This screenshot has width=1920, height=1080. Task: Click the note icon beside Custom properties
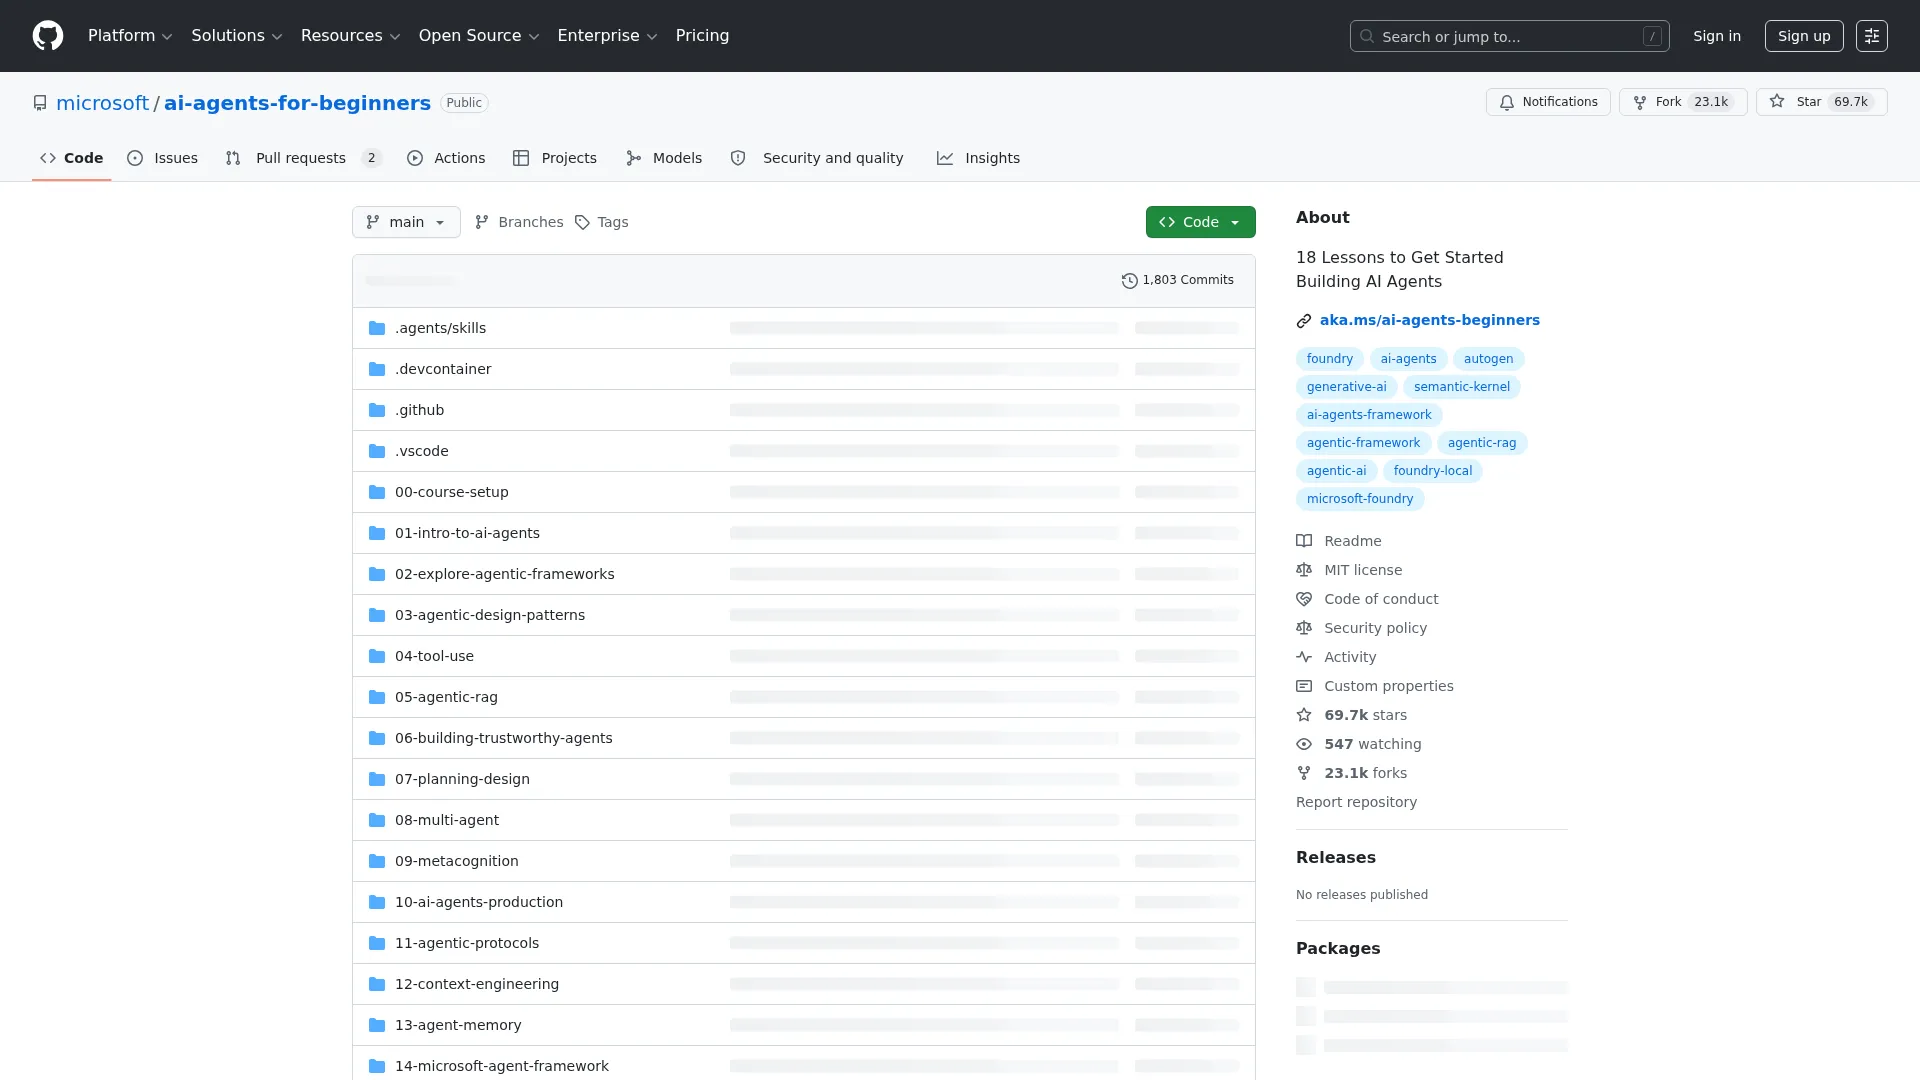[1304, 686]
